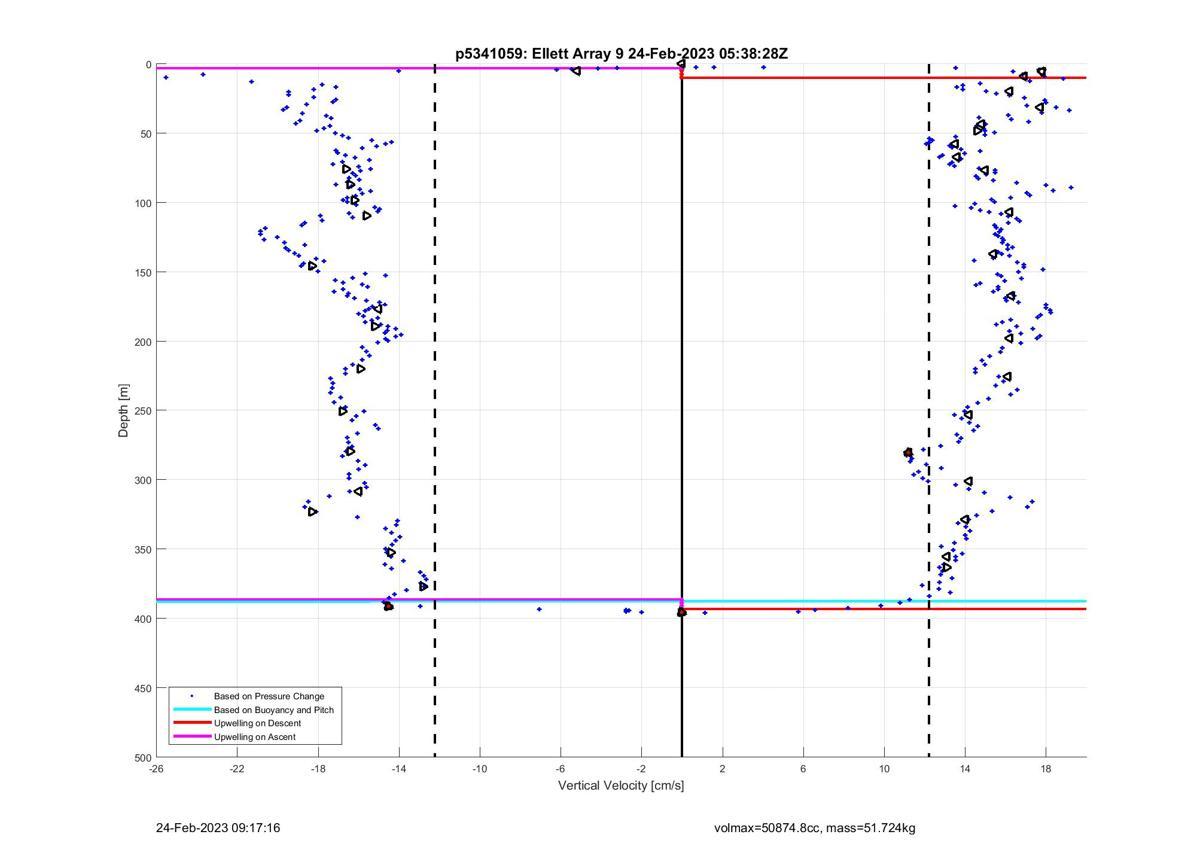Click the y-axis tick label 200
The height and width of the screenshot is (851, 1200).
143,342
